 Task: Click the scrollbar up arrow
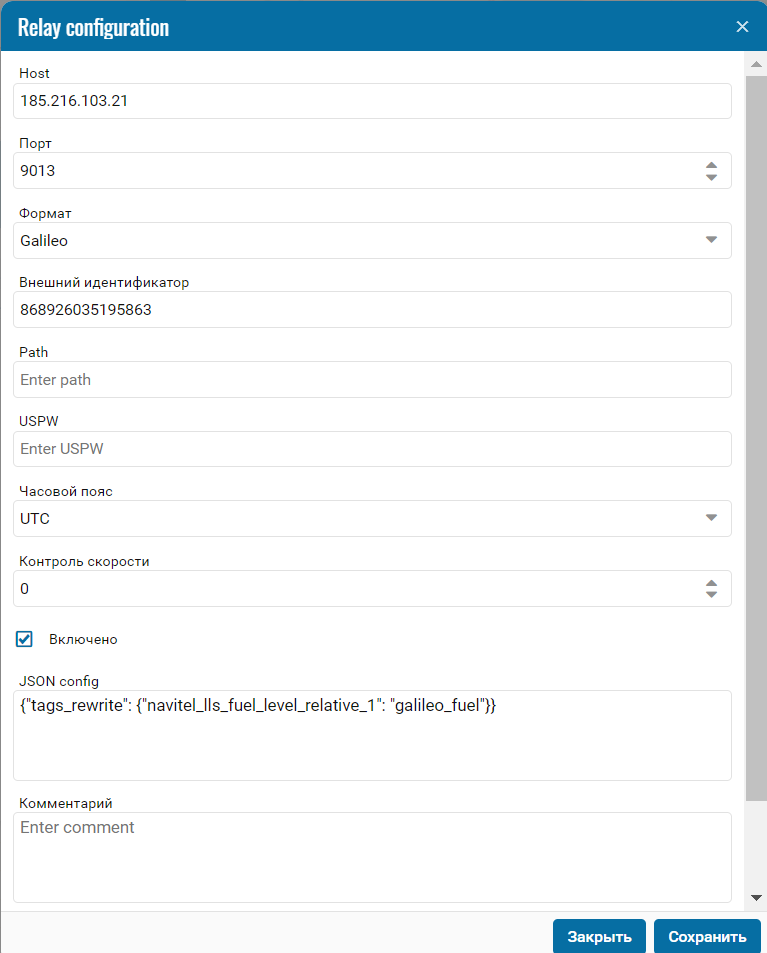click(756, 64)
